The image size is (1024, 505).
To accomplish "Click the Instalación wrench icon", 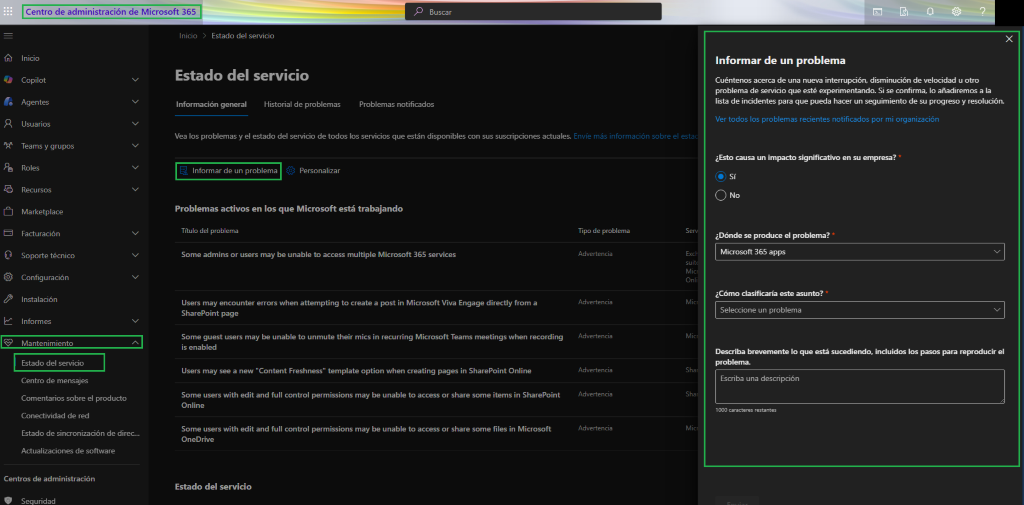I will [8, 299].
